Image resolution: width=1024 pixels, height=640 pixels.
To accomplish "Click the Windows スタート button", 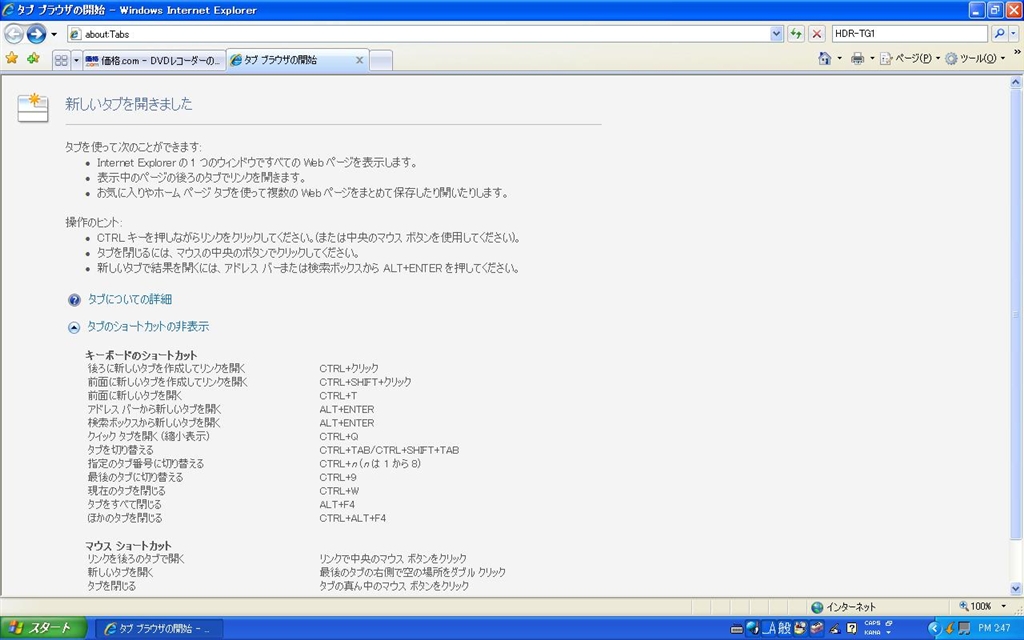I will [43, 628].
